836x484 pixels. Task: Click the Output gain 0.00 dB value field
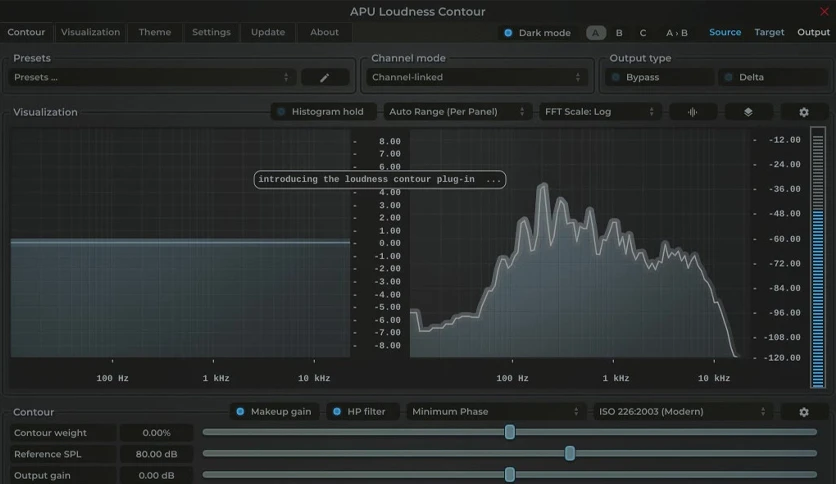pos(156,475)
